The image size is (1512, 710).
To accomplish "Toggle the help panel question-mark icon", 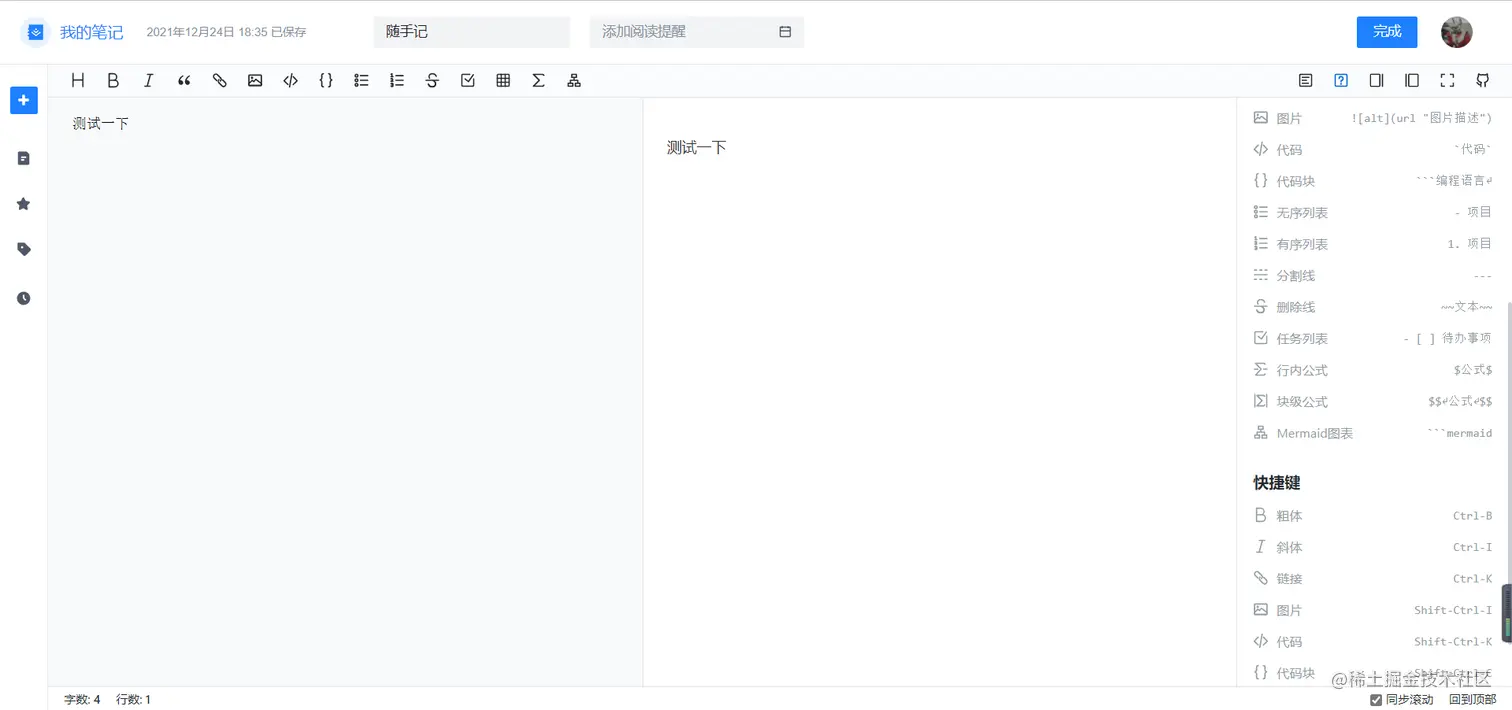I will tap(1341, 81).
